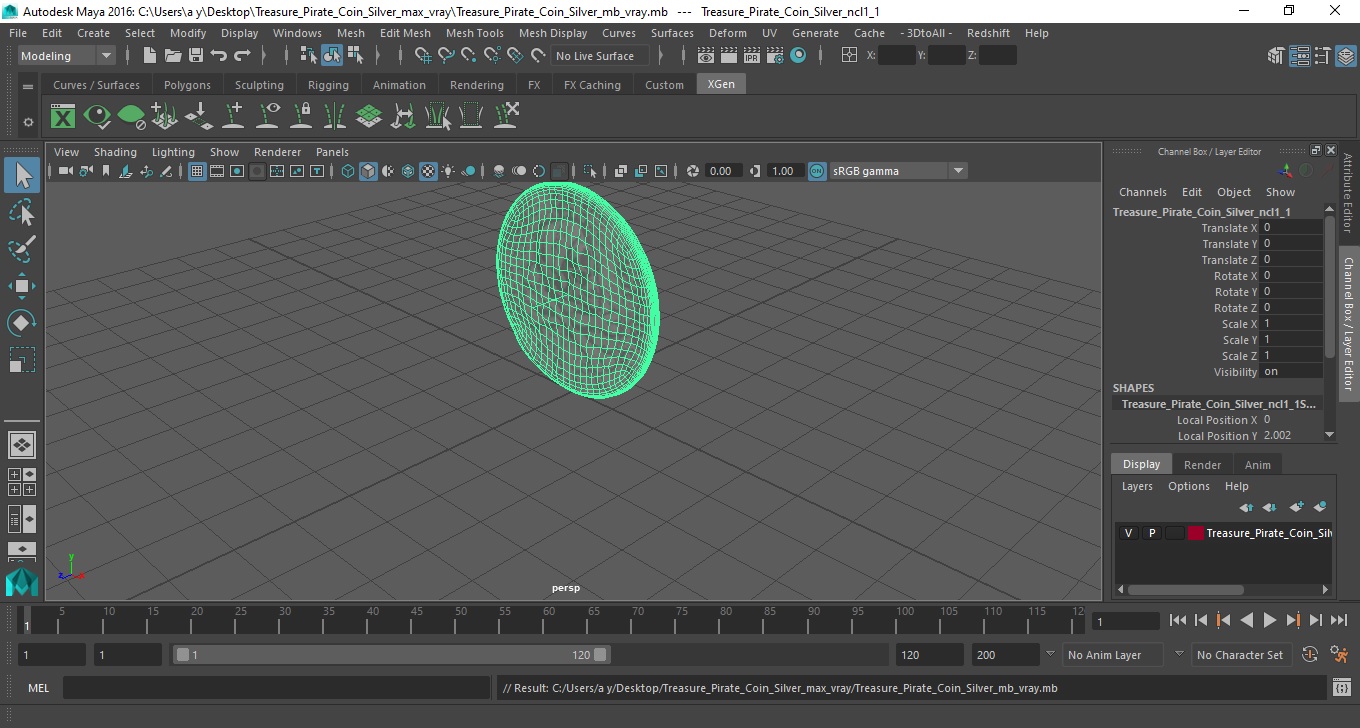Toggle layer playback P box
Image resolution: width=1360 pixels, height=728 pixels.
click(1151, 533)
